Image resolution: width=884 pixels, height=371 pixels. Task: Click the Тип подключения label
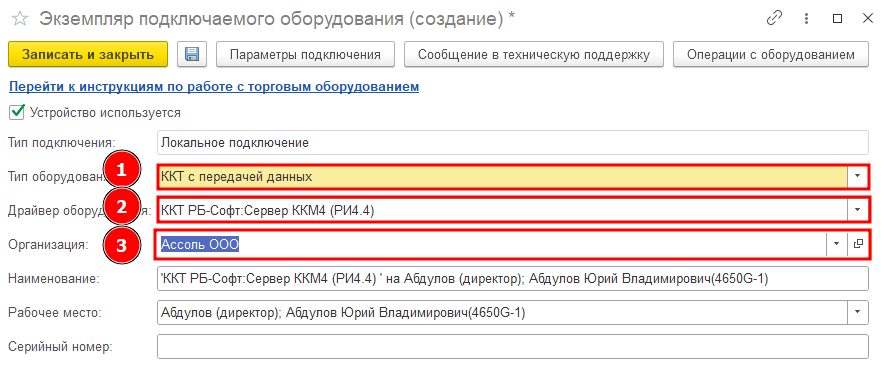(62, 143)
